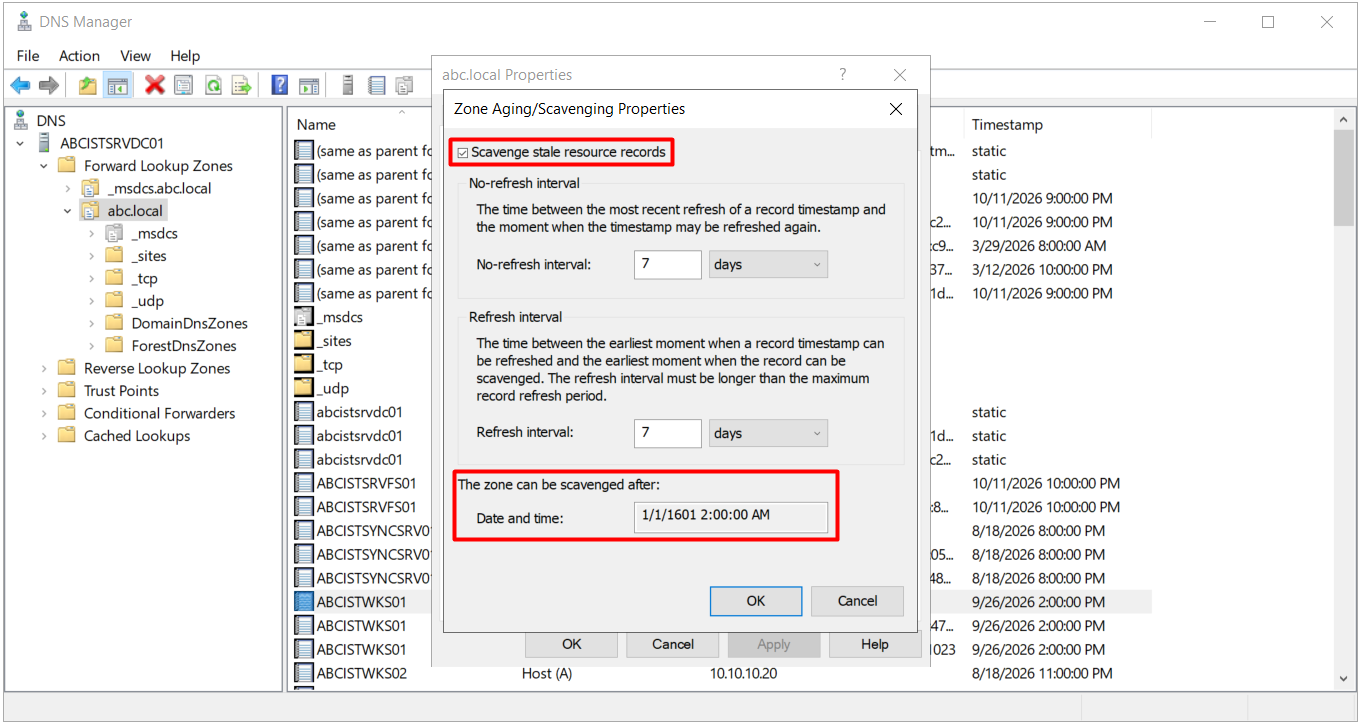Click the Back arrow toolbar icon
Viewport: 1362px width, 725px height.
click(20, 85)
